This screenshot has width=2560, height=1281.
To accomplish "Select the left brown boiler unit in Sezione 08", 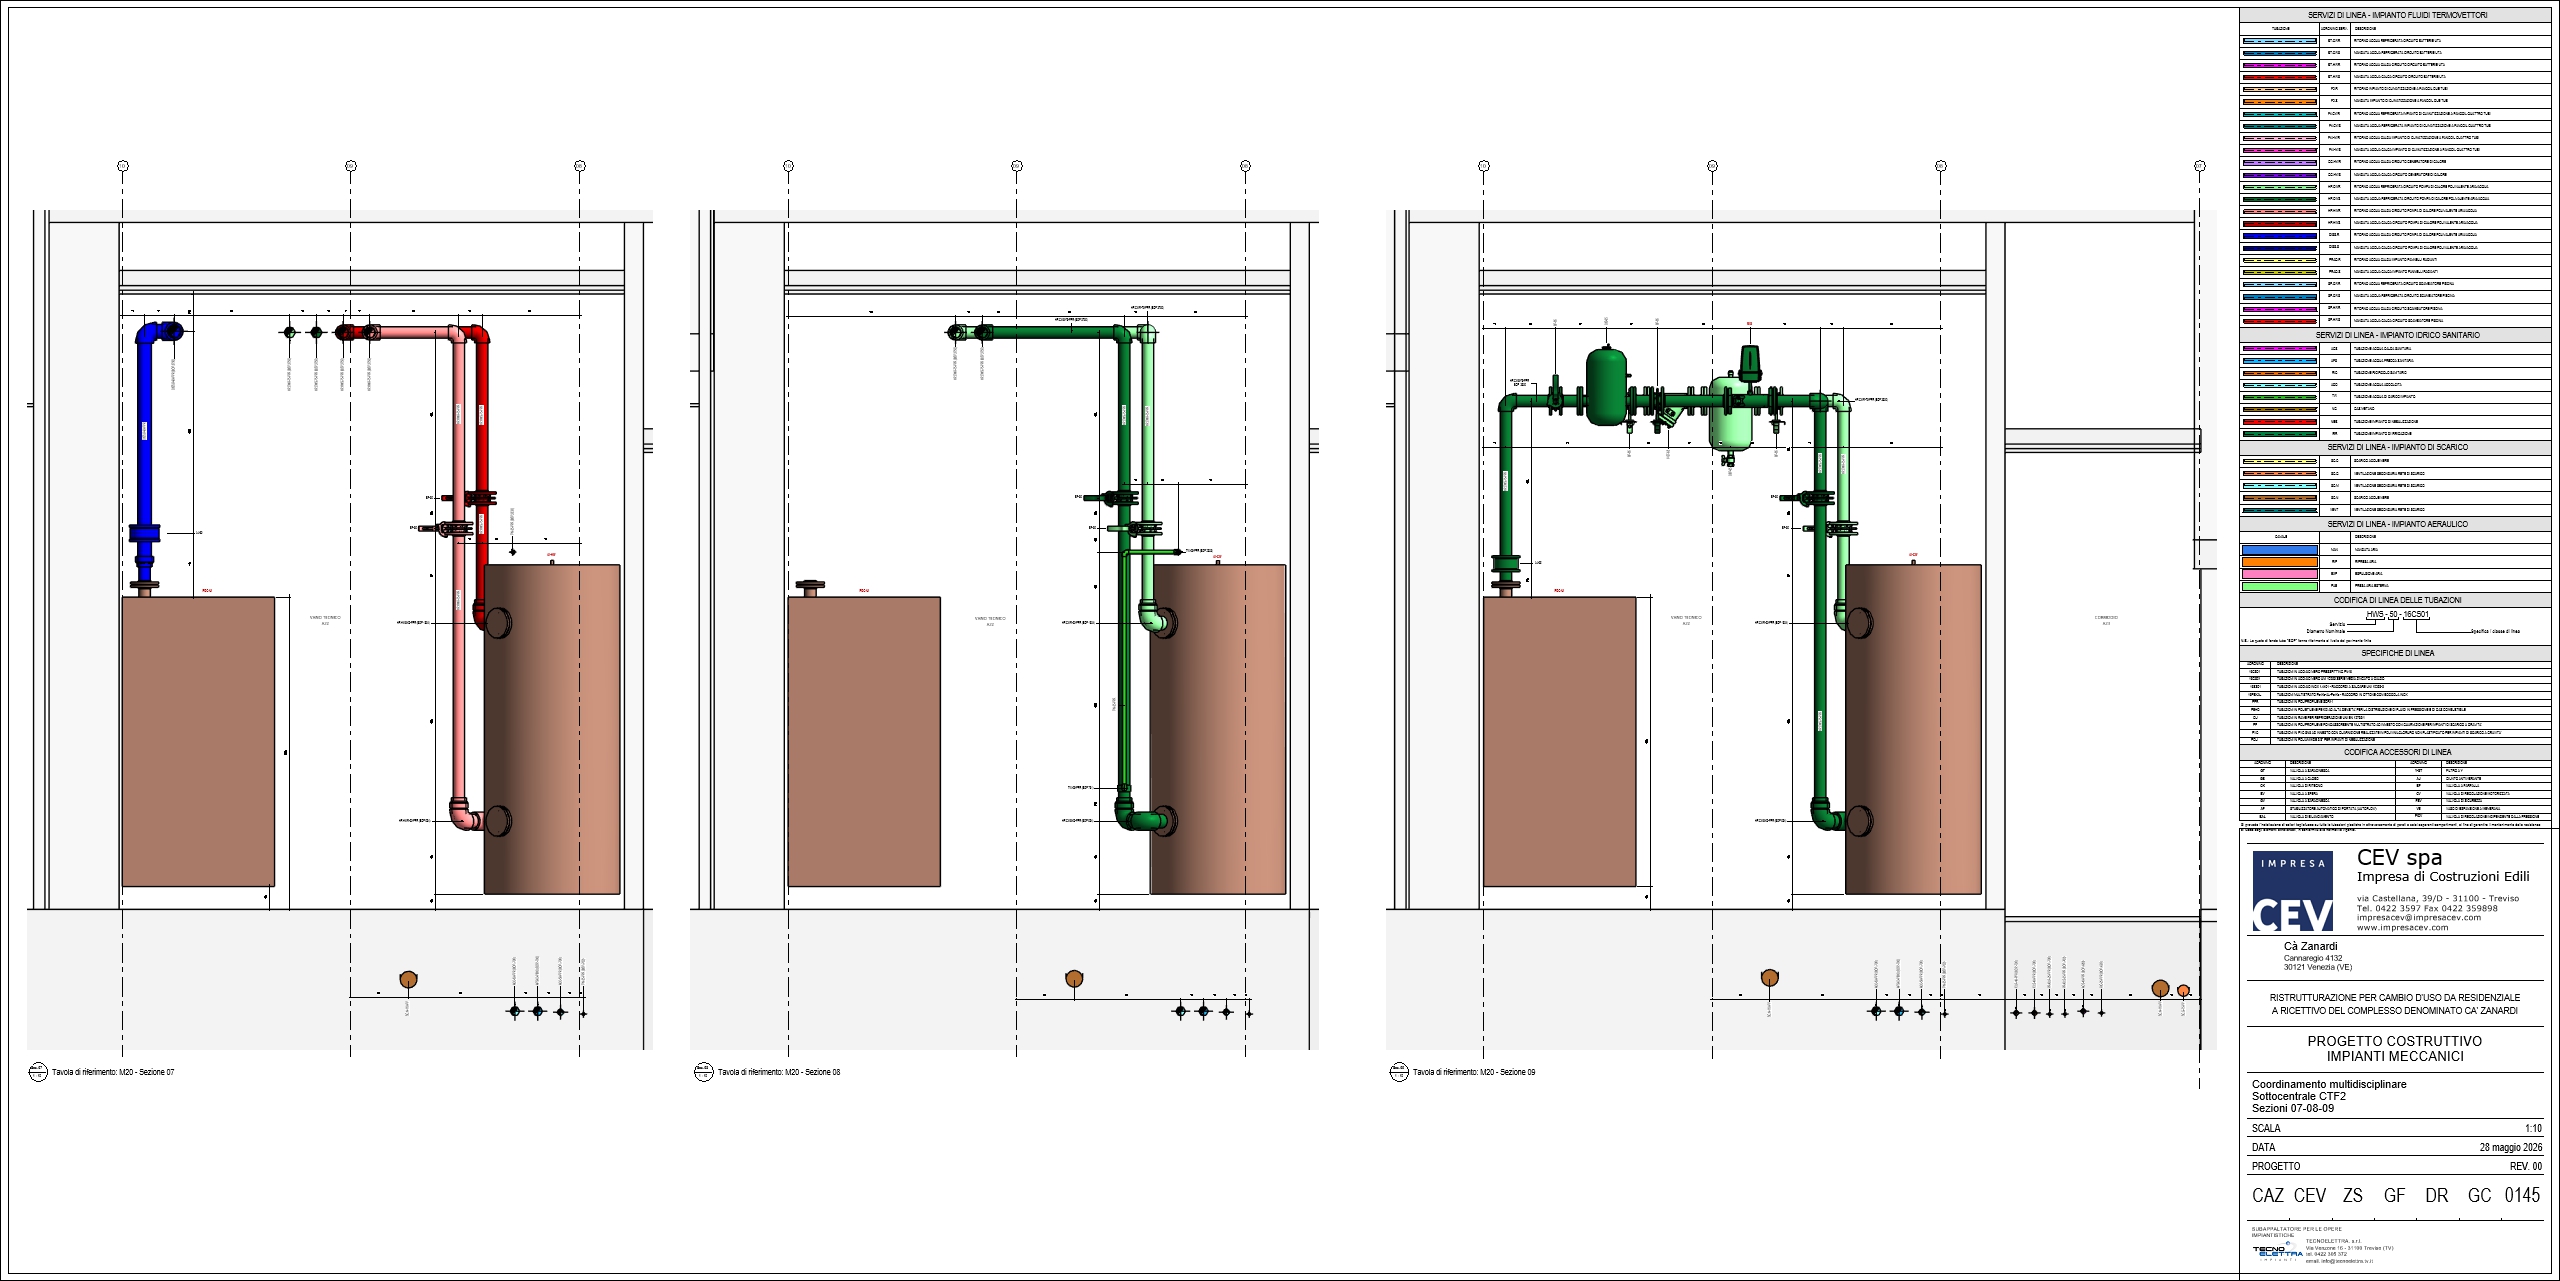I will (x=864, y=741).
